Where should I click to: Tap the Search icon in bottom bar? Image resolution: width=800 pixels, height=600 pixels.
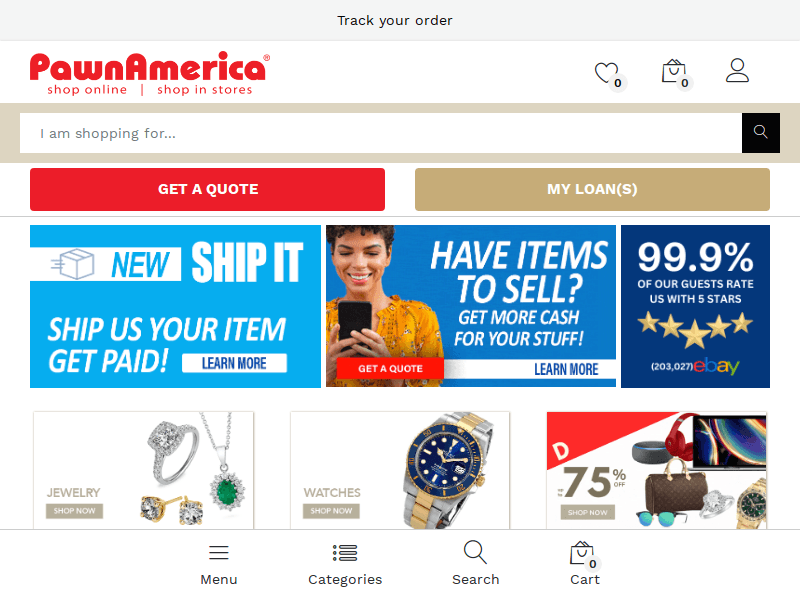click(x=476, y=552)
